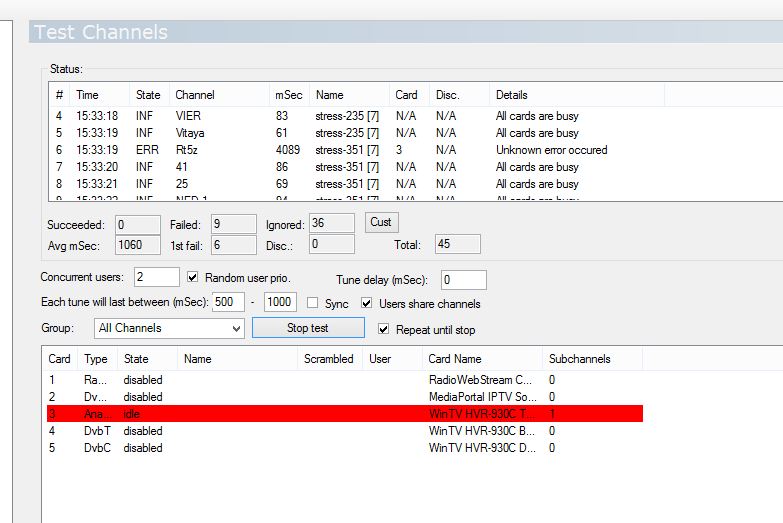Select status row 8 with channel 25
This screenshot has width=783, height=523.
click(357, 184)
